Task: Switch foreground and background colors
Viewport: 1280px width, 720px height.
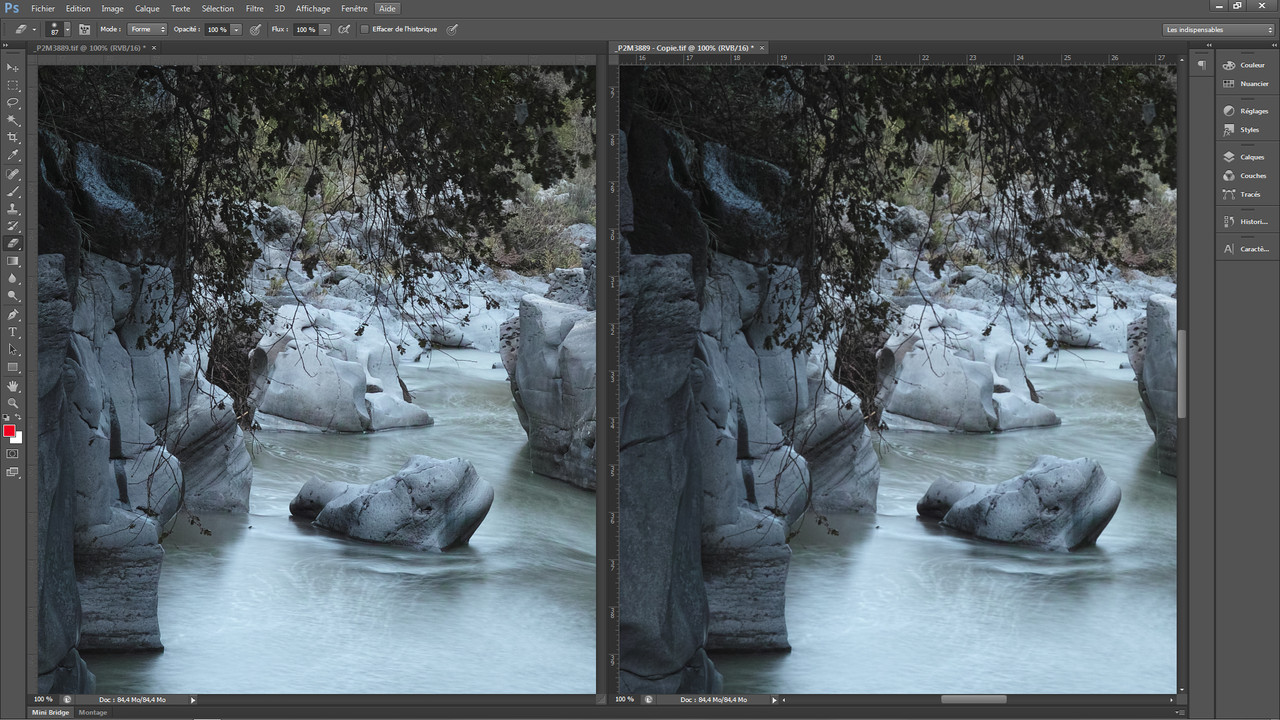Action: point(18,418)
